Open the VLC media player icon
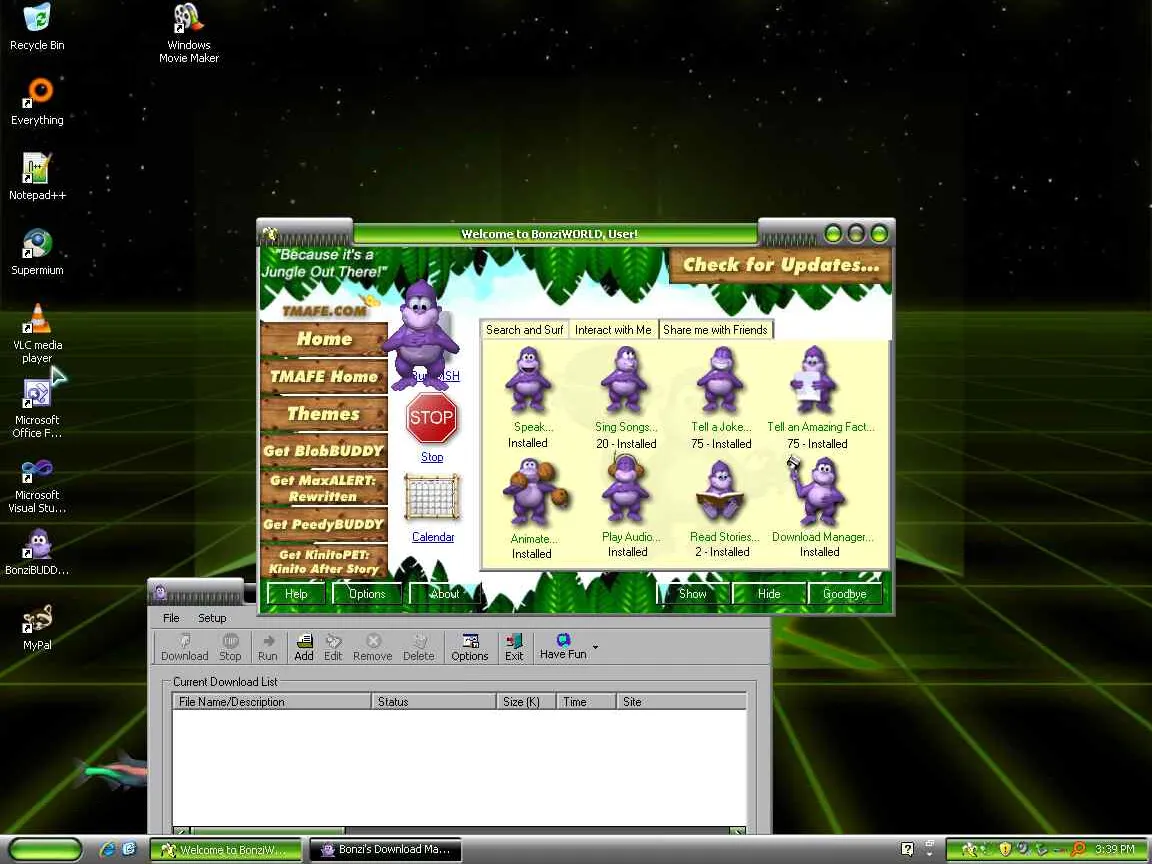The image size is (1152, 864). pos(37,334)
